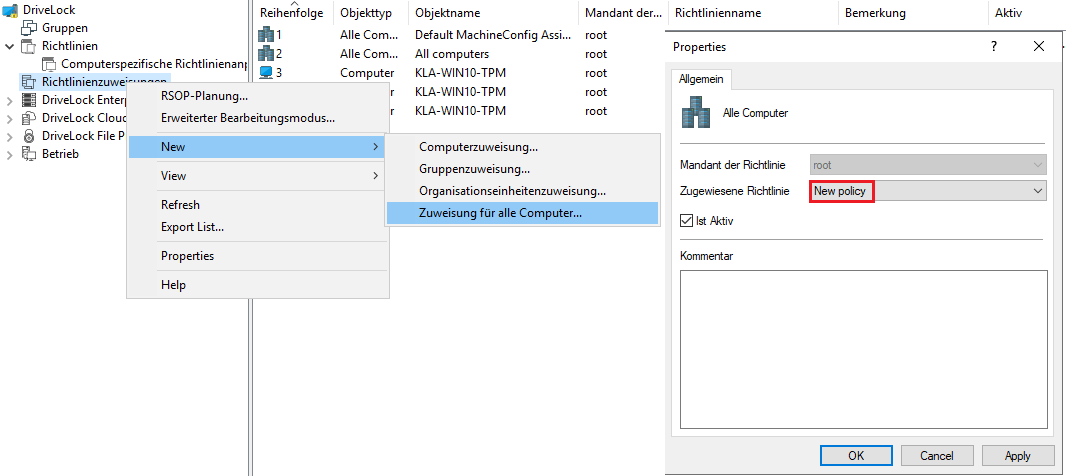Expand the Betrieb tree node
This screenshot has height=476, width=1067.
pos(9,154)
